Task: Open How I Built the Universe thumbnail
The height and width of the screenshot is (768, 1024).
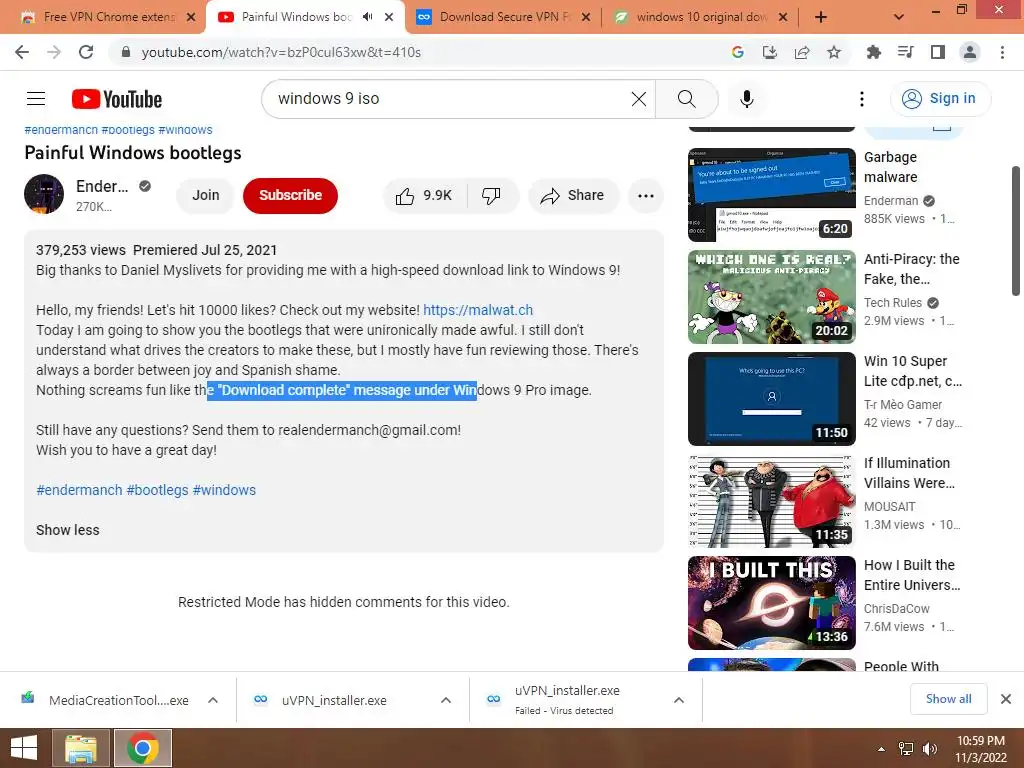Action: tap(771, 603)
